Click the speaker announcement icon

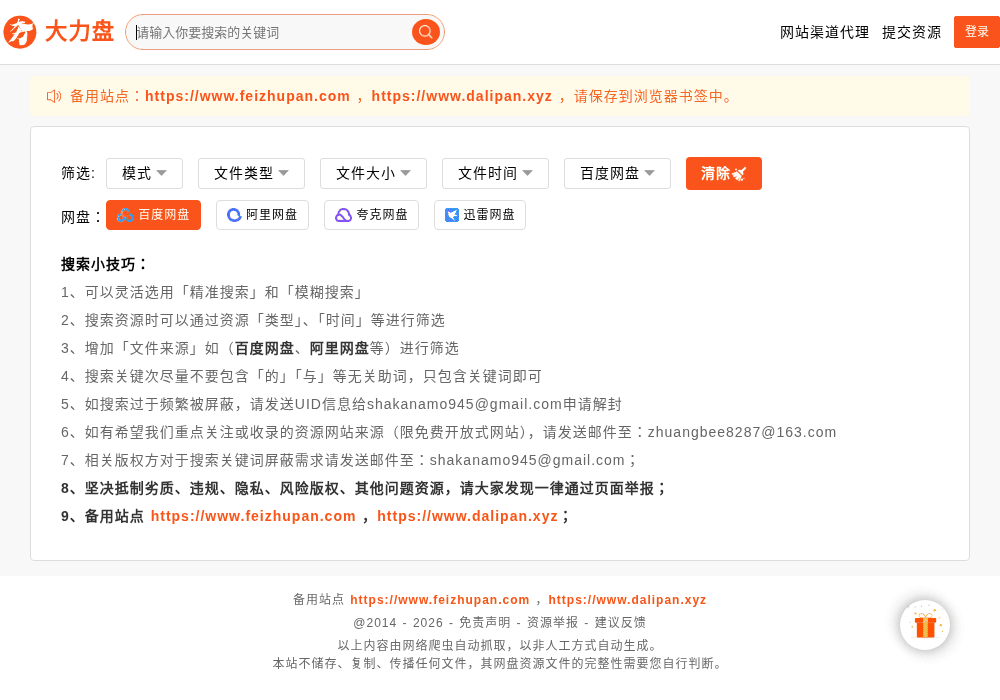point(54,96)
